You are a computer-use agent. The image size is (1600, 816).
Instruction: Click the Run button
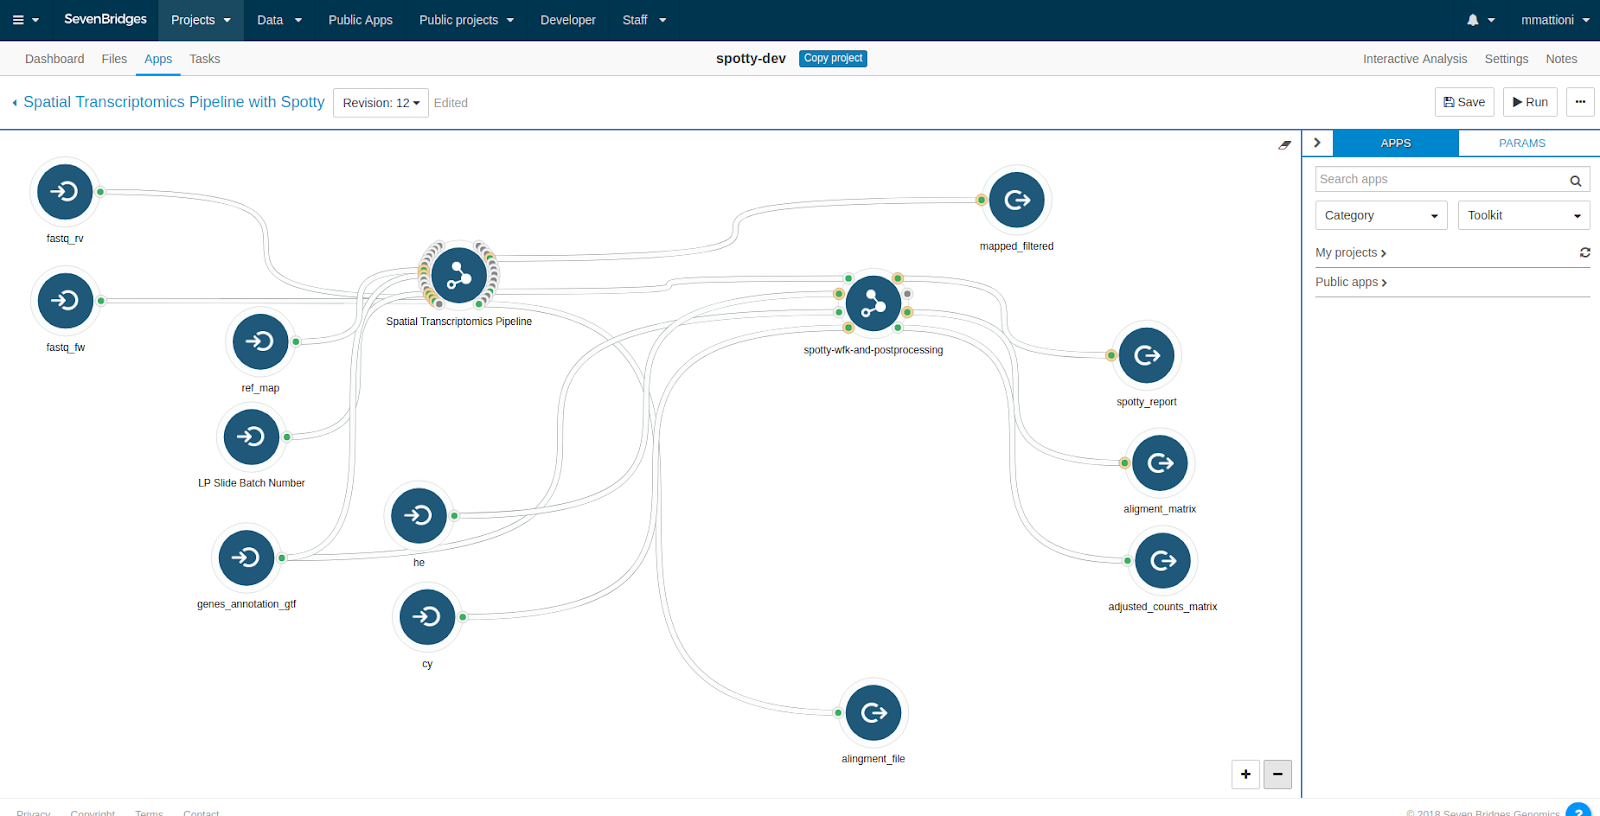1530,102
